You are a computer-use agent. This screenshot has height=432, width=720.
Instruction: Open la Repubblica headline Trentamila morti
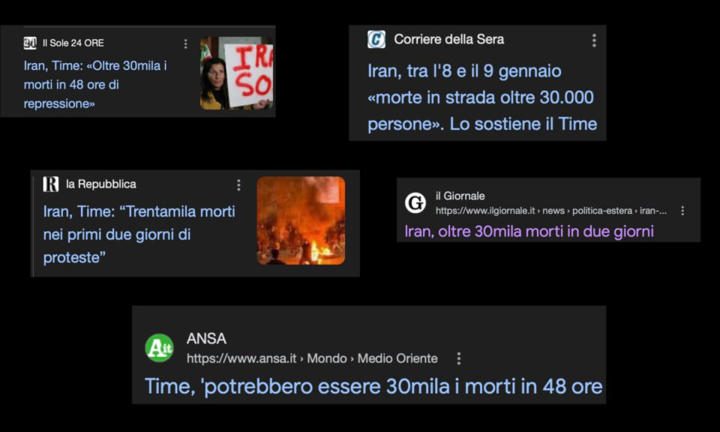point(139,234)
